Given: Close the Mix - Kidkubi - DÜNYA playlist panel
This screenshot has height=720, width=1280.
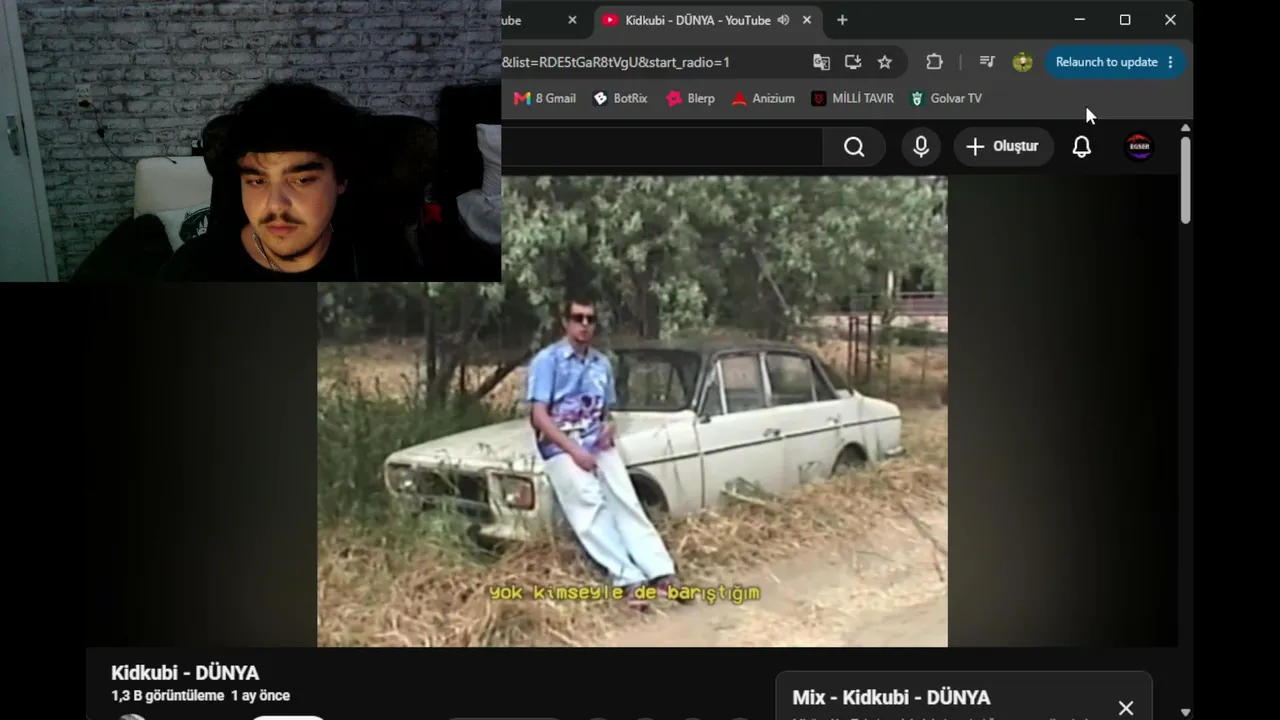Looking at the screenshot, I should tap(1126, 708).
